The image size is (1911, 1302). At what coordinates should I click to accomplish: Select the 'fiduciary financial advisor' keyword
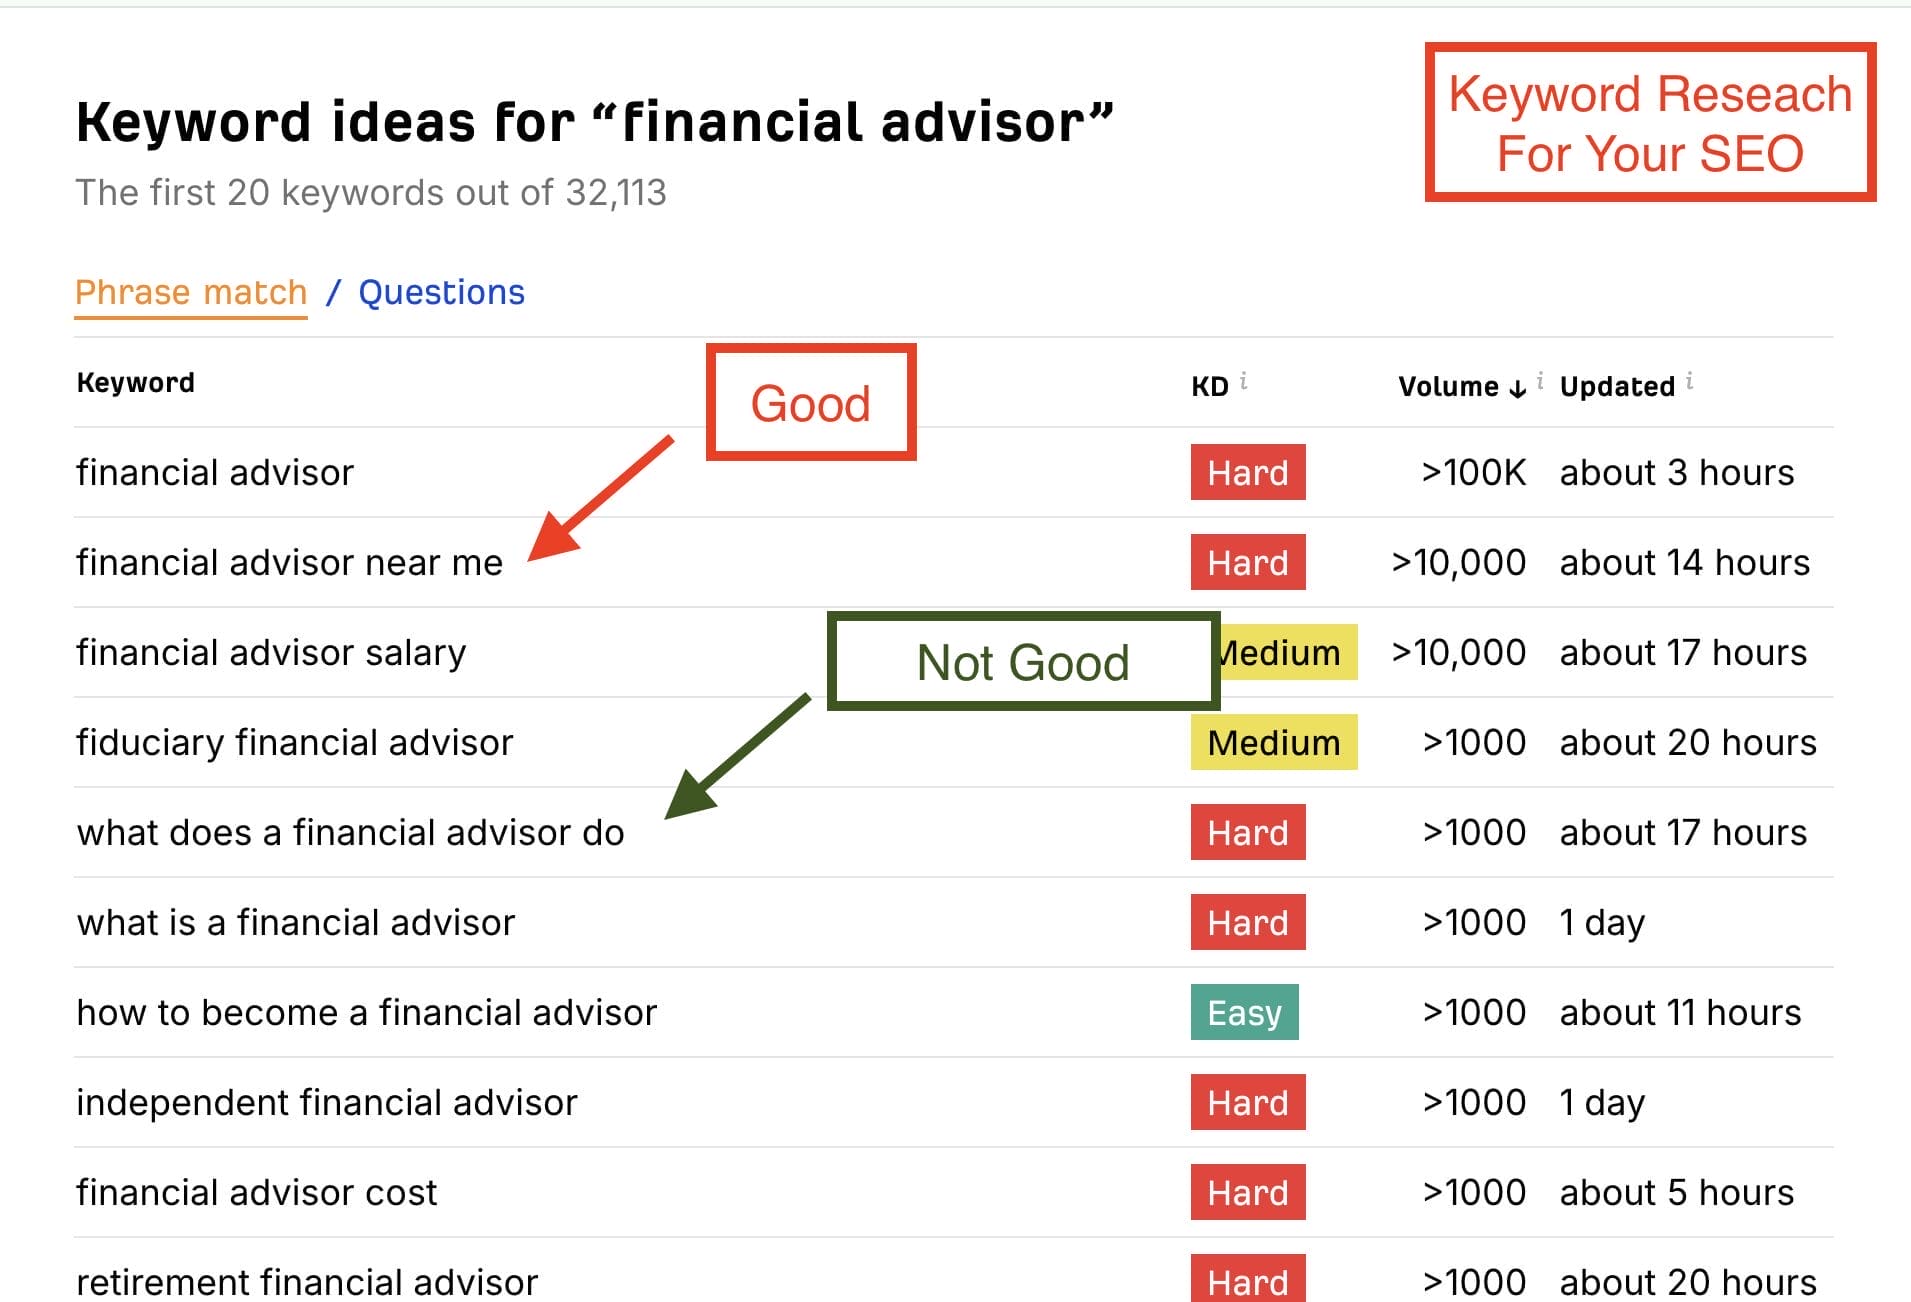(294, 743)
